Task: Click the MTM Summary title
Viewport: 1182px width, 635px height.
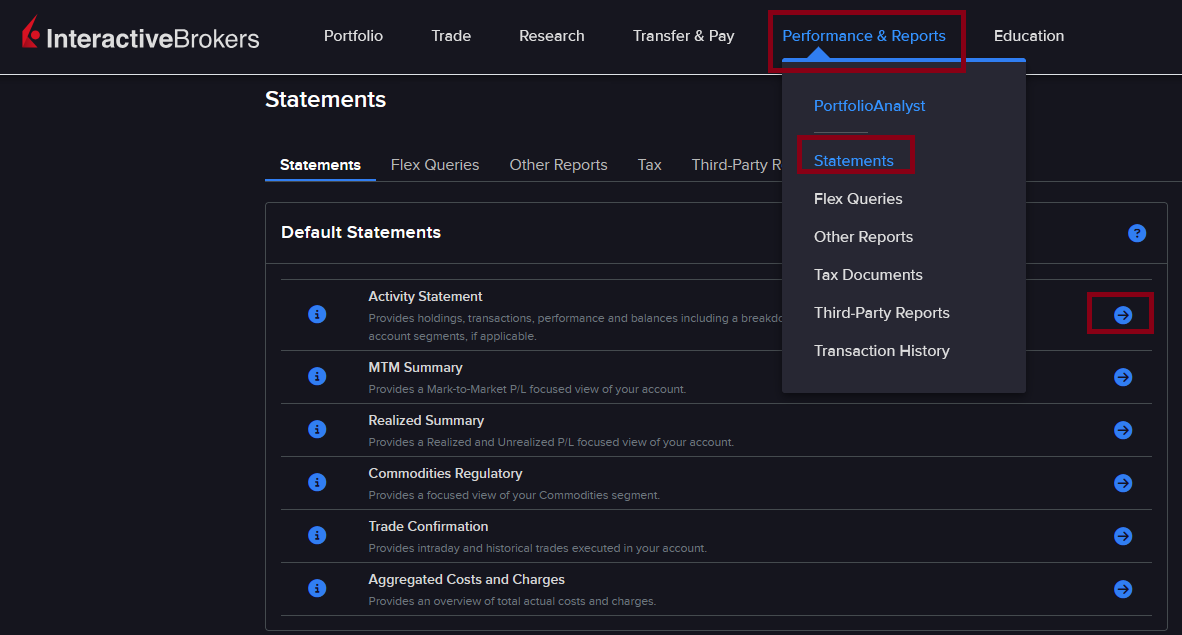Action: 415,367
